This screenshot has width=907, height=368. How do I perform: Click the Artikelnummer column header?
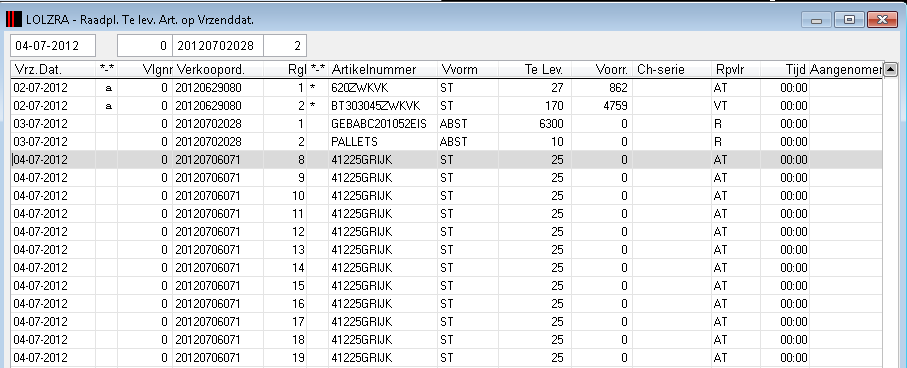(383, 70)
